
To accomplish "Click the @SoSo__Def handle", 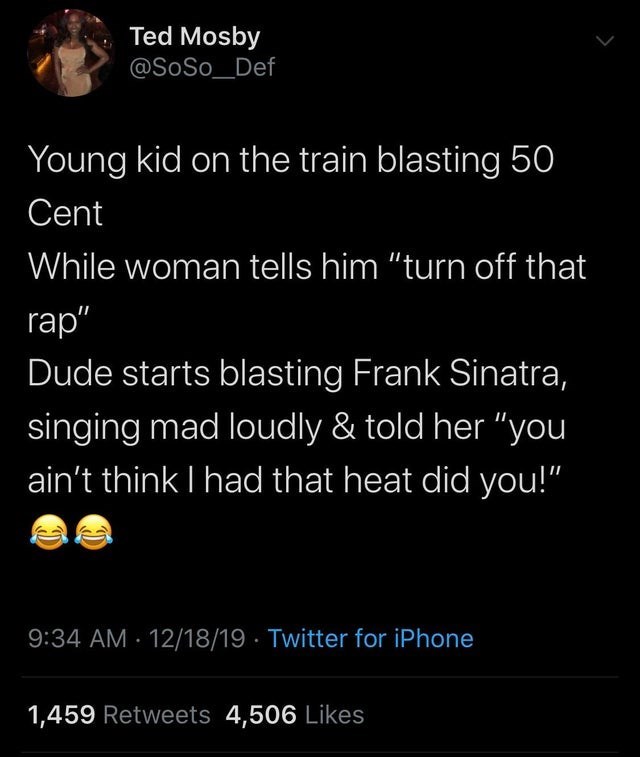I will 201,68.
